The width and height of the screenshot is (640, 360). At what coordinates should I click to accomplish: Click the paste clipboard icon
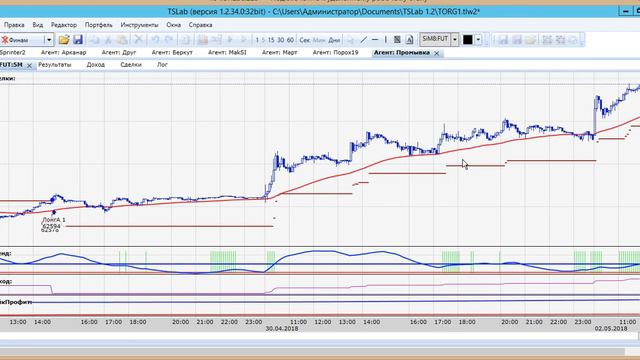(122, 40)
